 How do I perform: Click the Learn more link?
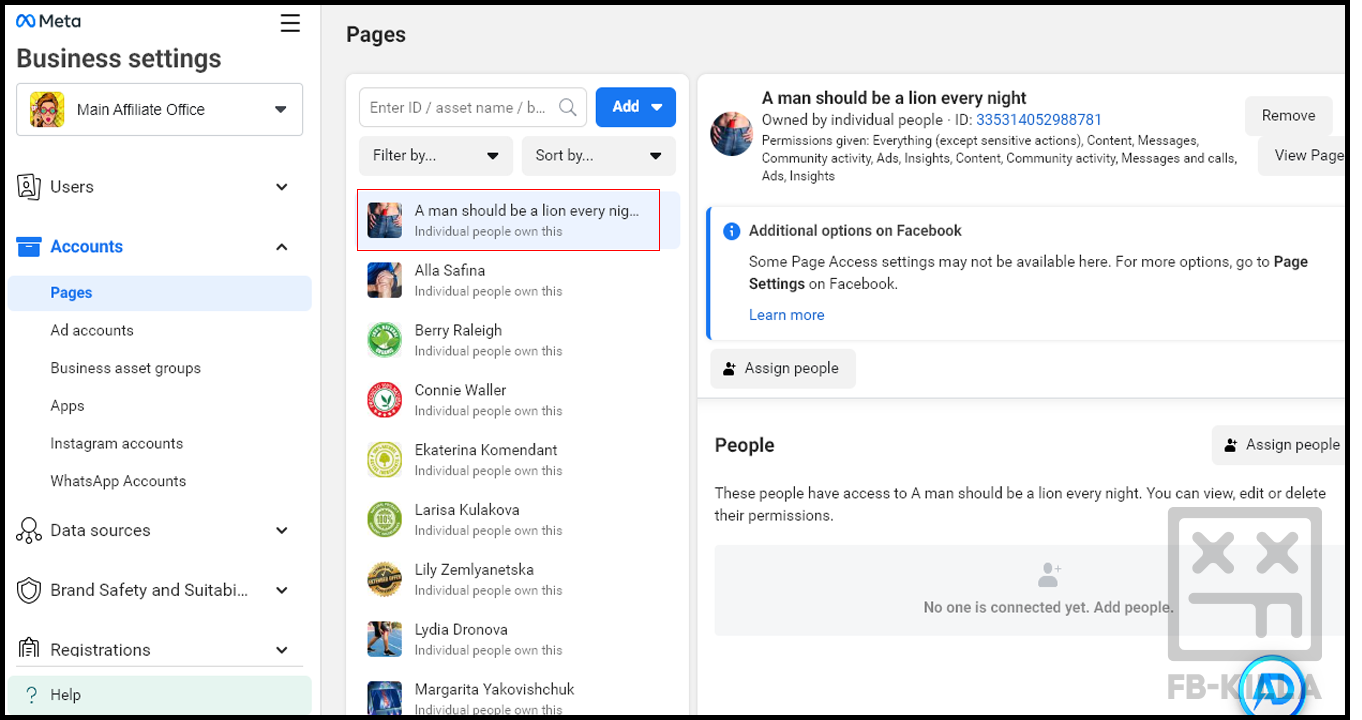coord(786,315)
